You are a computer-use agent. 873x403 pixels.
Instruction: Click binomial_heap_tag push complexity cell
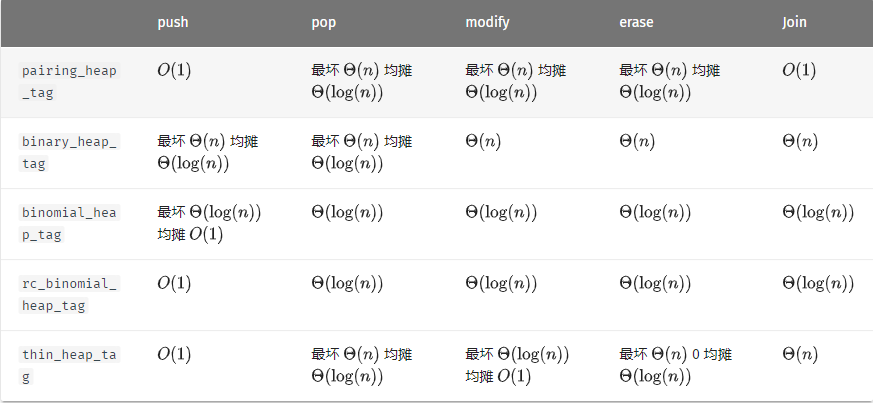coord(209,223)
